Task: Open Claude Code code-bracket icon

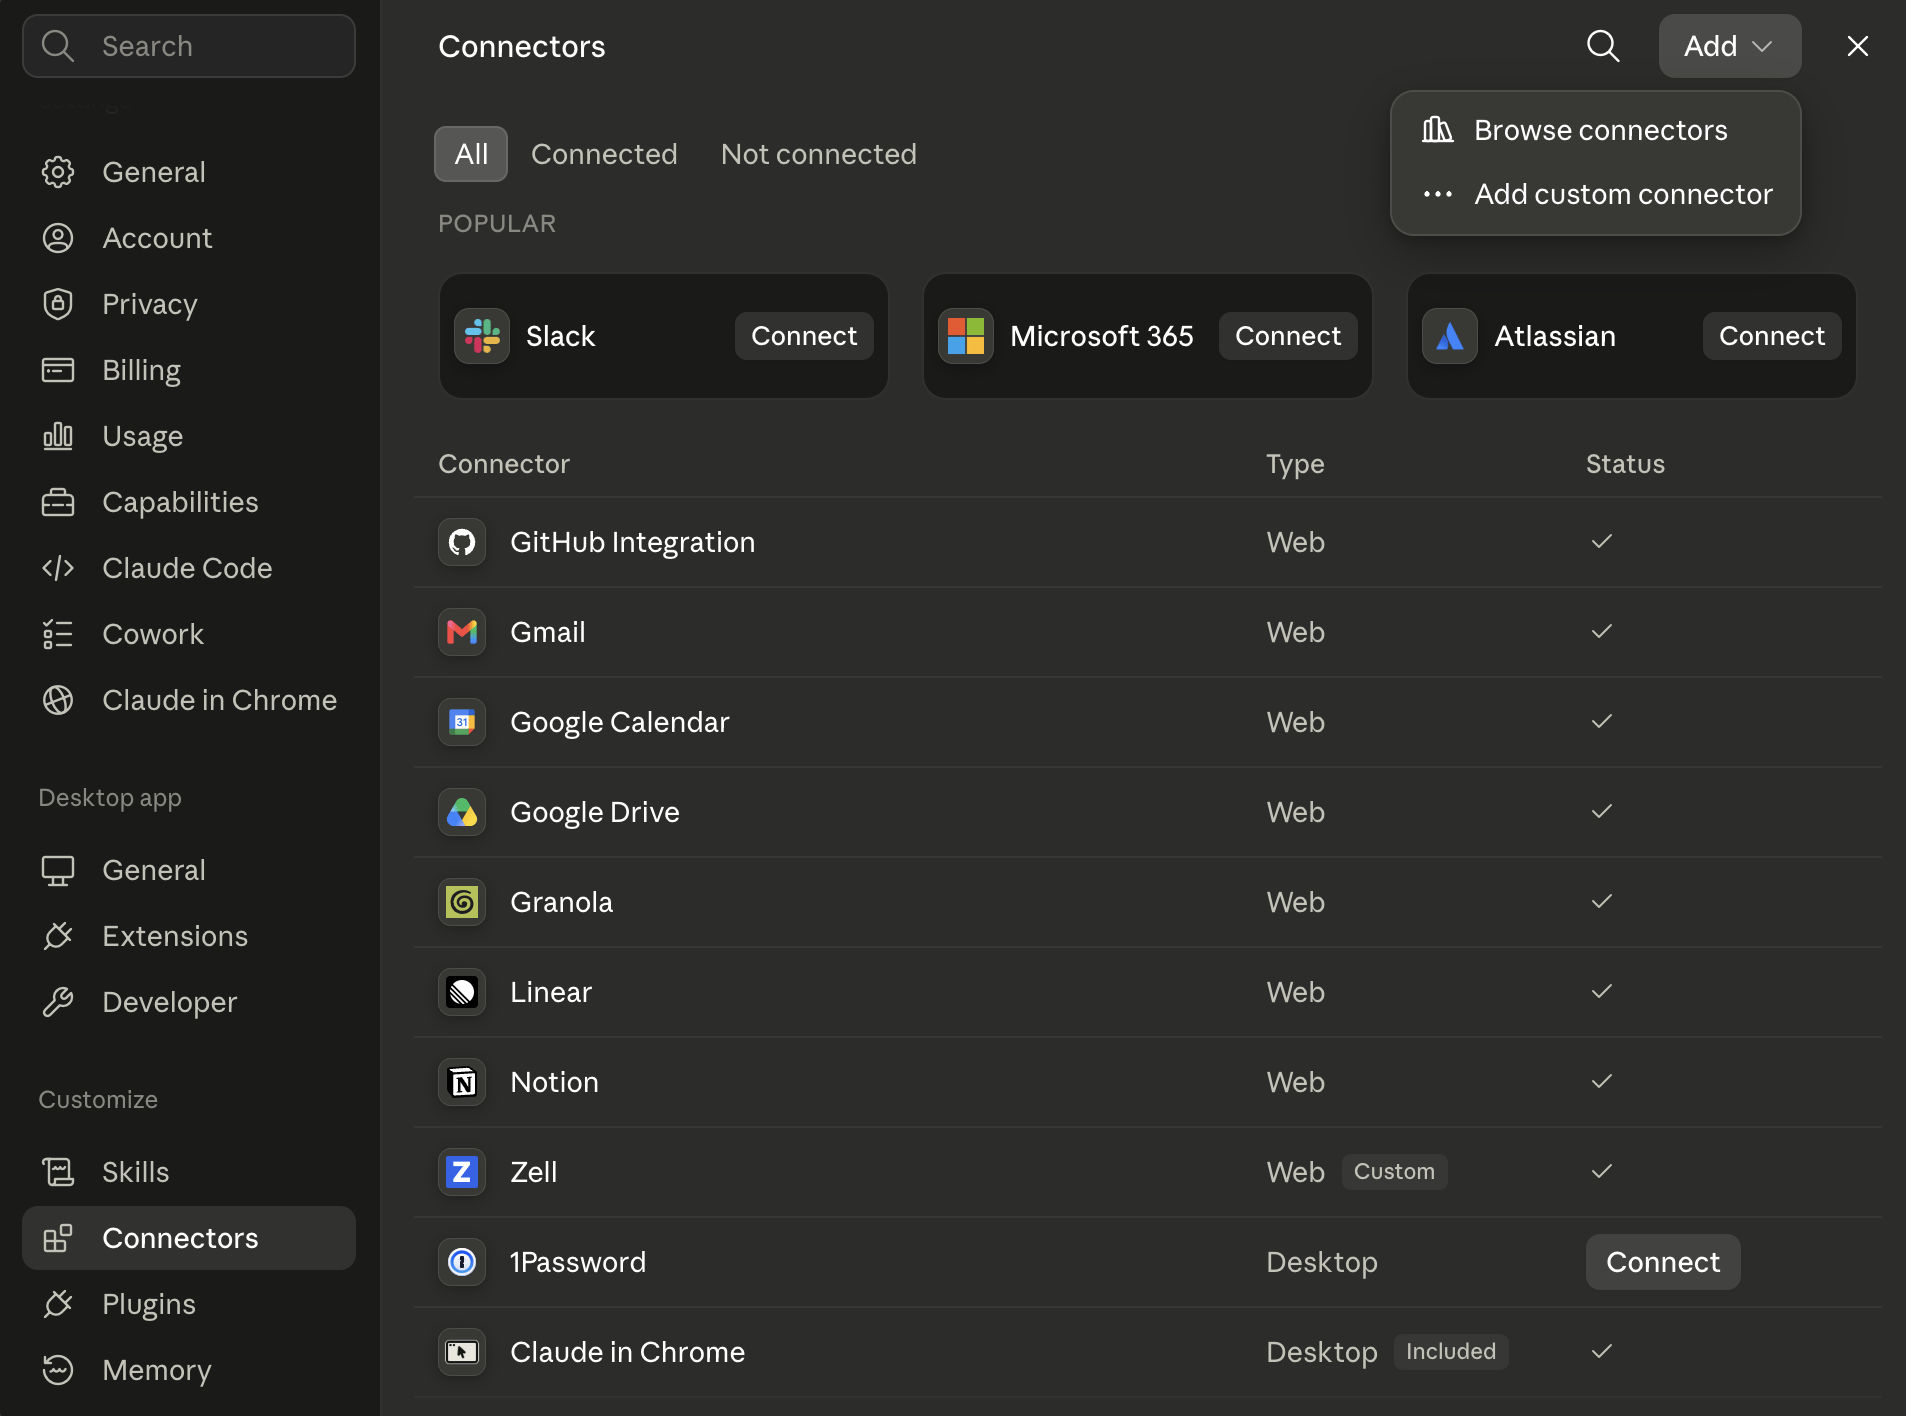Action: tap(58, 568)
